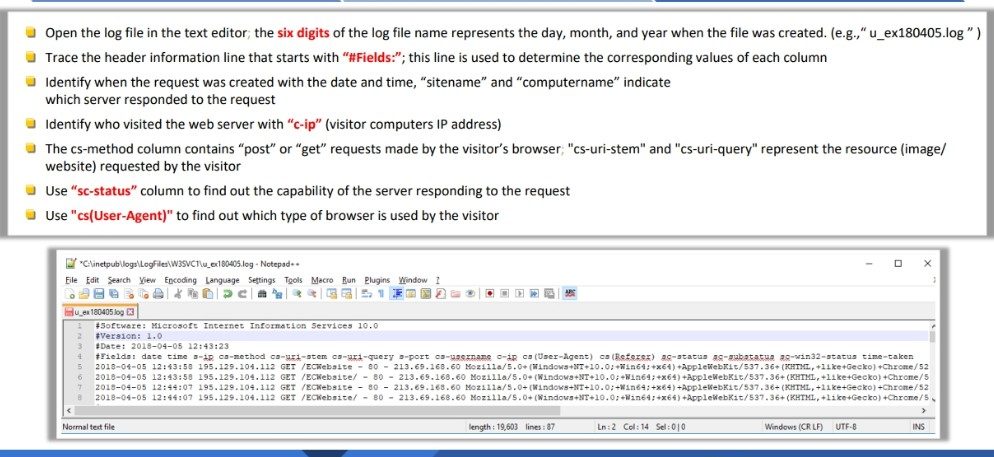The width and height of the screenshot is (994, 457).
Task: Open the Plugins menu
Action: [377, 280]
